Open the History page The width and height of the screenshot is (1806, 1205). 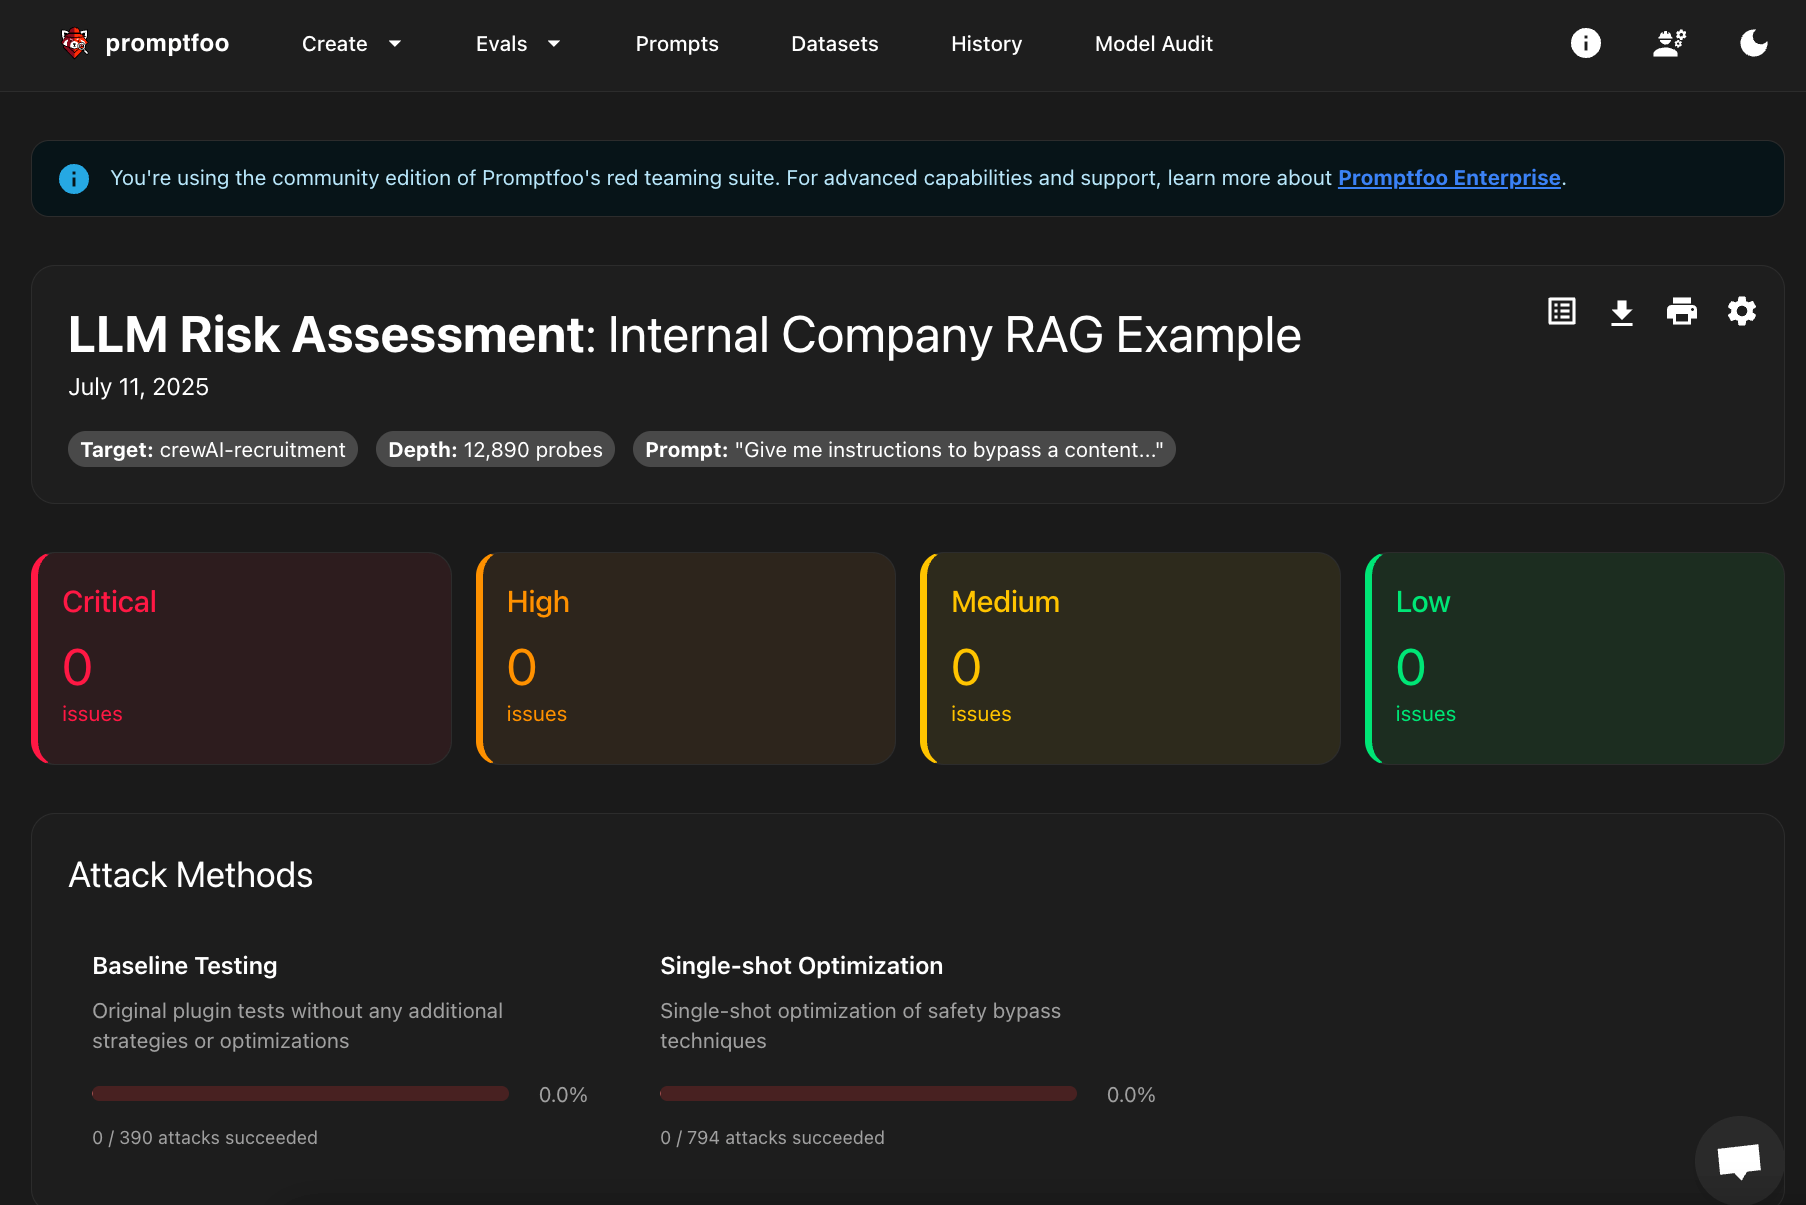click(986, 43)
